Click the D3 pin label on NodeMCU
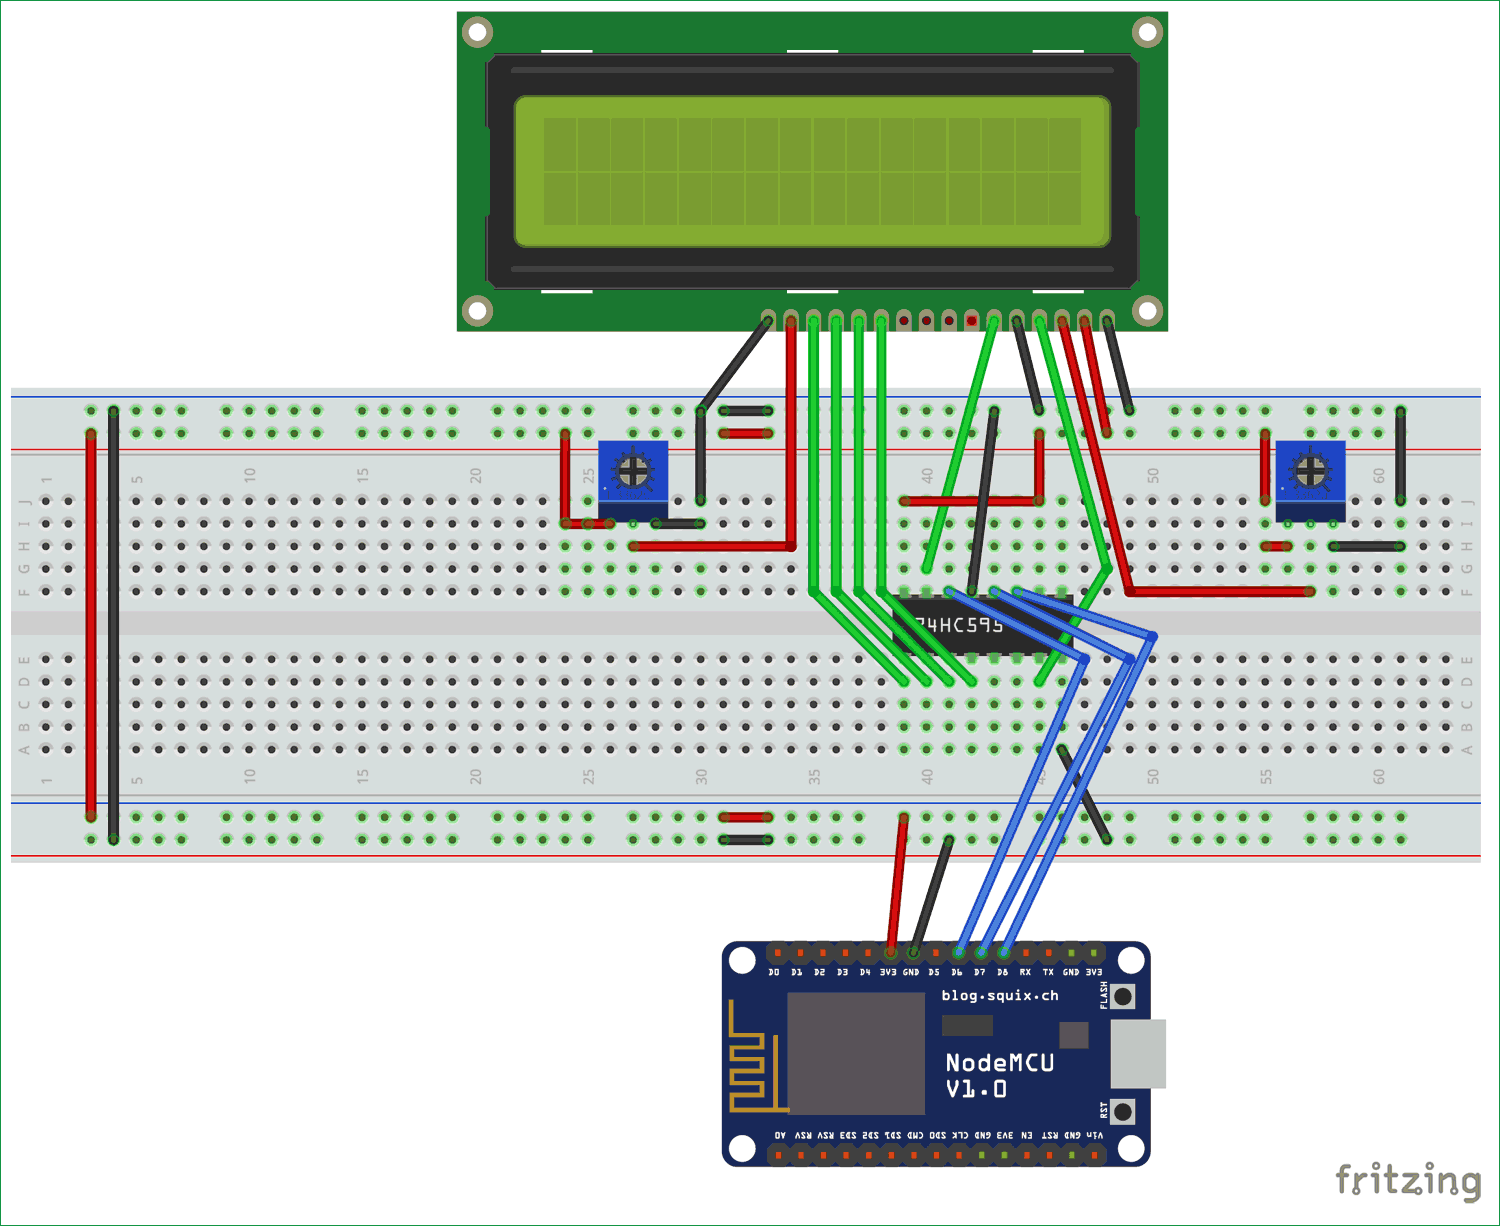Image resolution: width=1500 pixels, height=1226 pixels. 843,972
